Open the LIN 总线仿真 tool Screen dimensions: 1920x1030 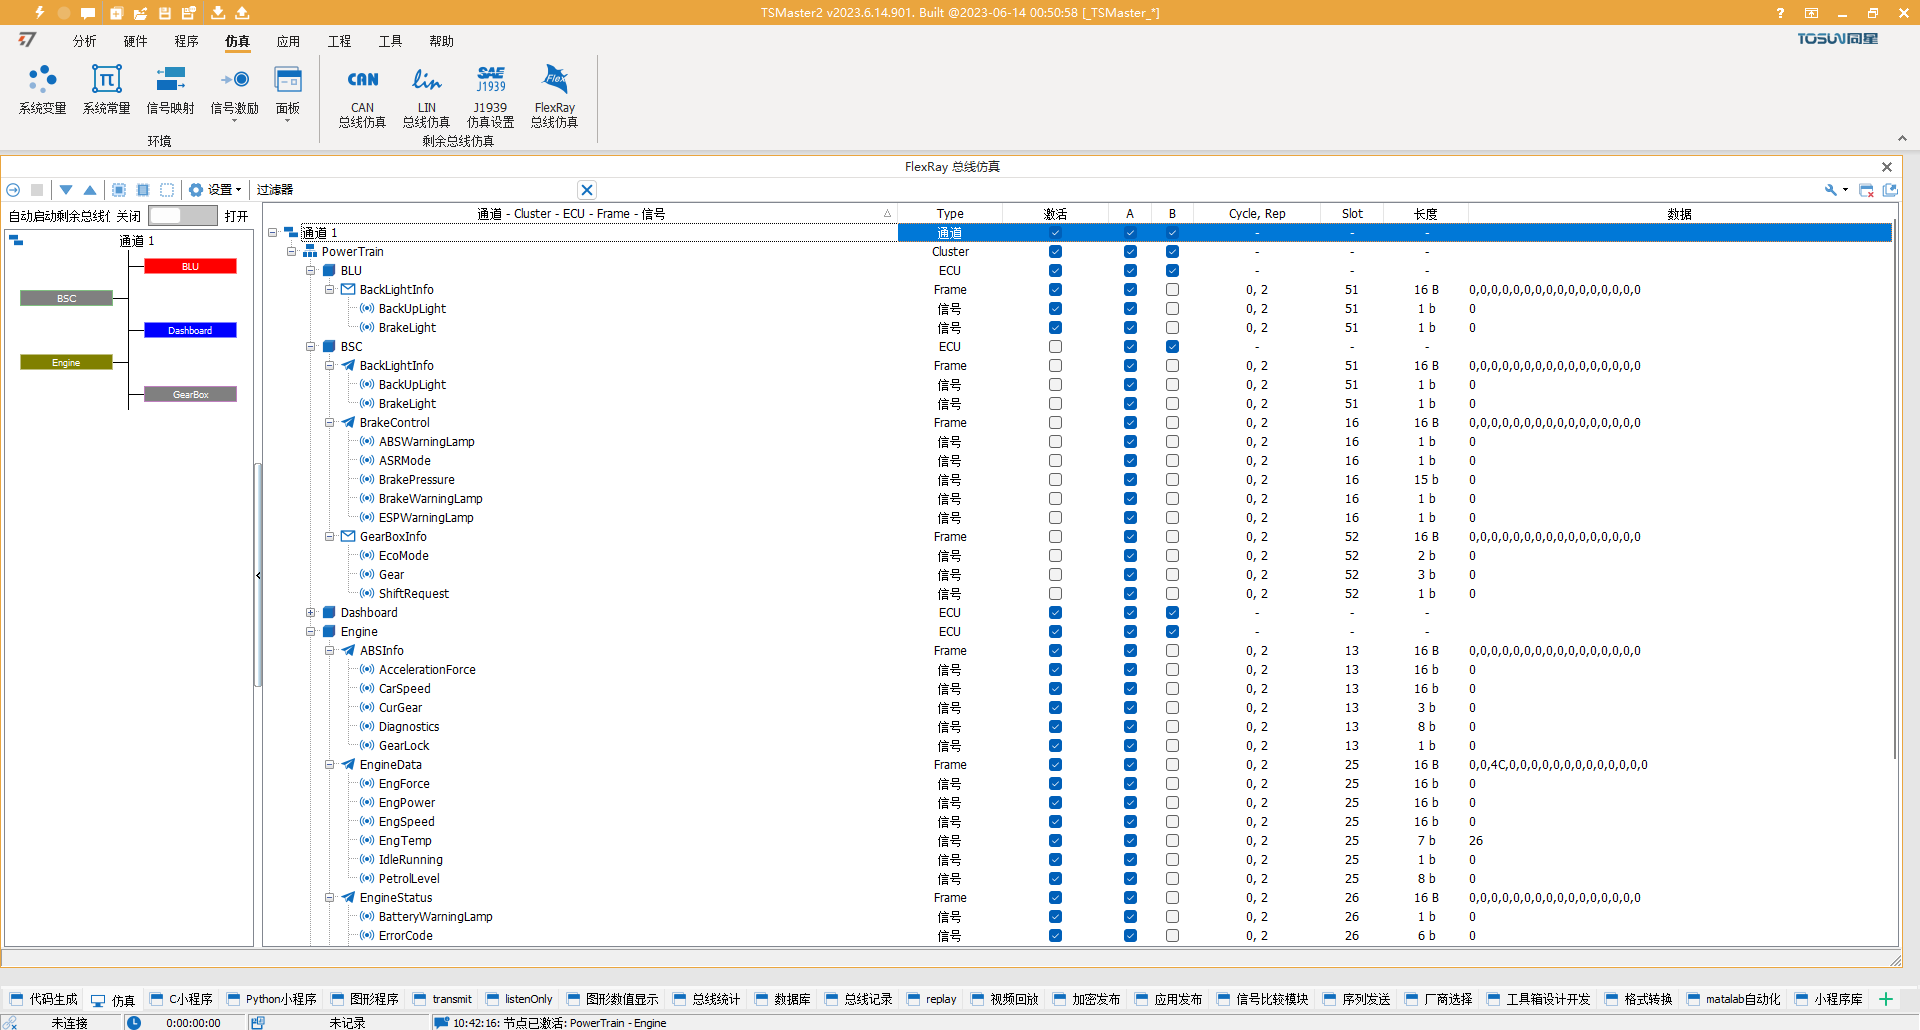[426, 95]
